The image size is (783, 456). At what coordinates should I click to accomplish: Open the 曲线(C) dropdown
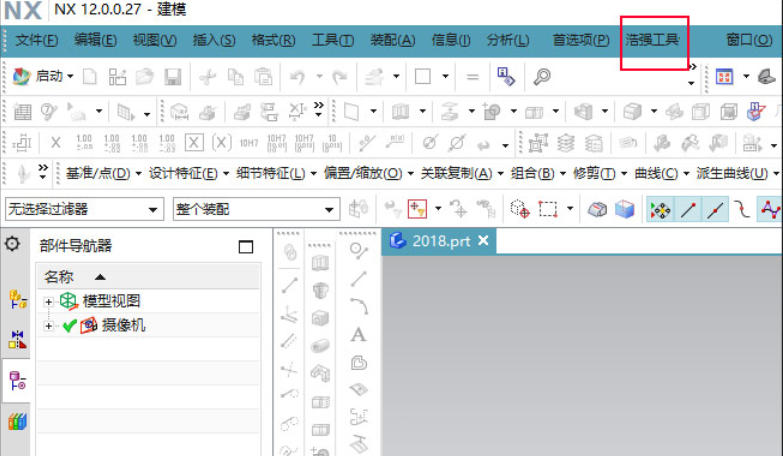662,173
